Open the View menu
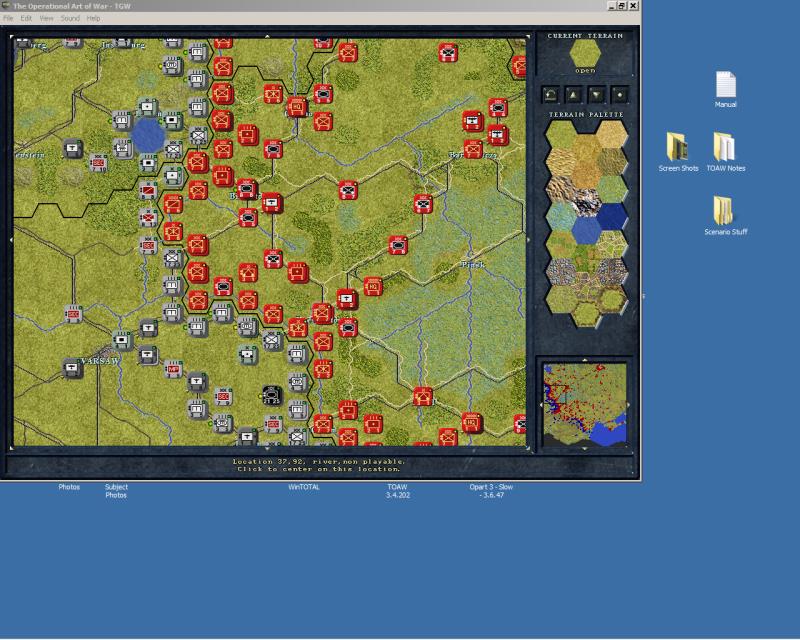Image resolution: width=800 pixels, height=640 pixels. pos(46,18)
